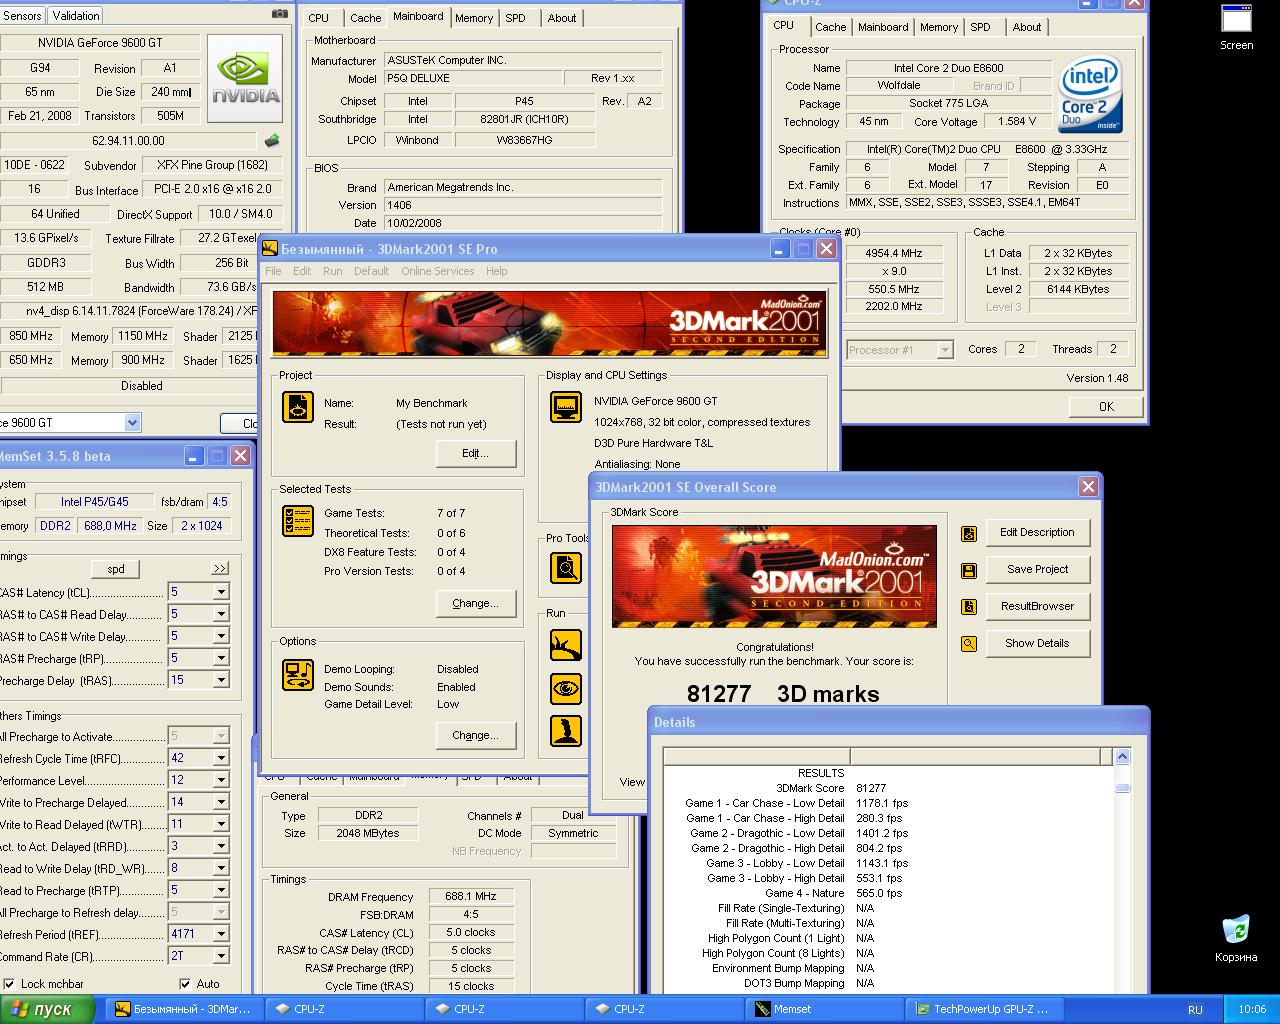This screenshot has width=1280, height=1024.
Task: Click the Save Project button
Action: pos(1037,570)
